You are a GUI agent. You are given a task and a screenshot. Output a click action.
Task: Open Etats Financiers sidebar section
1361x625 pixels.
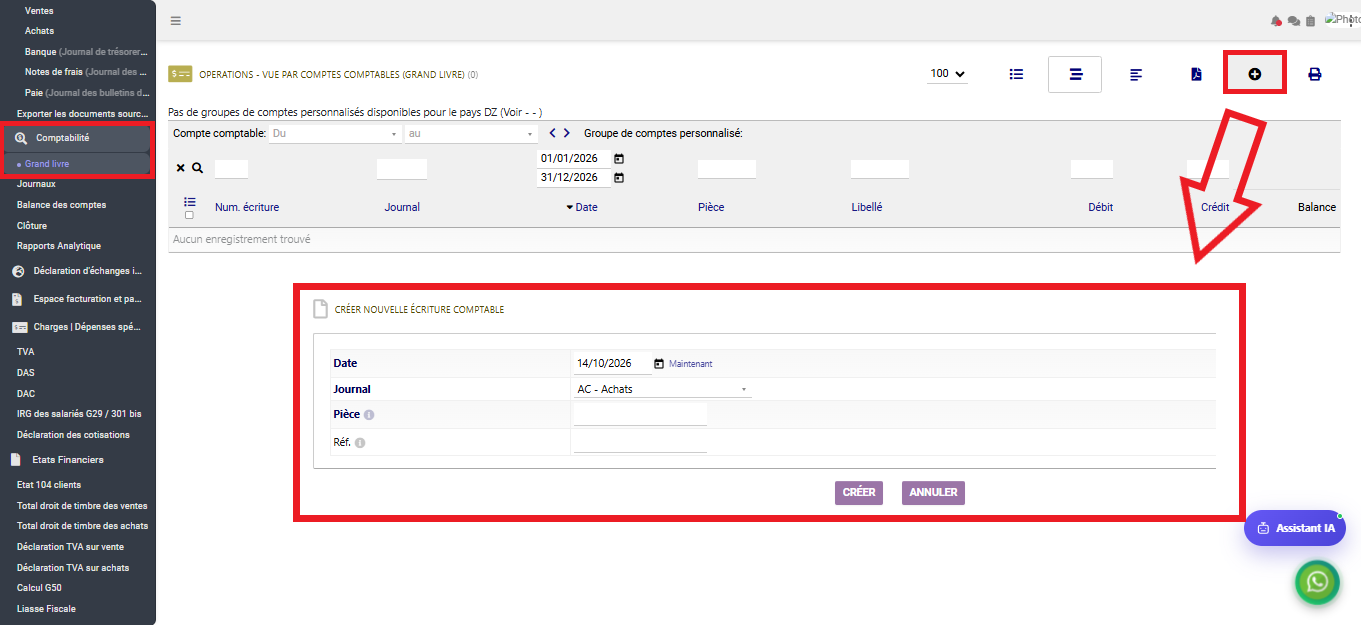point(68,460)
